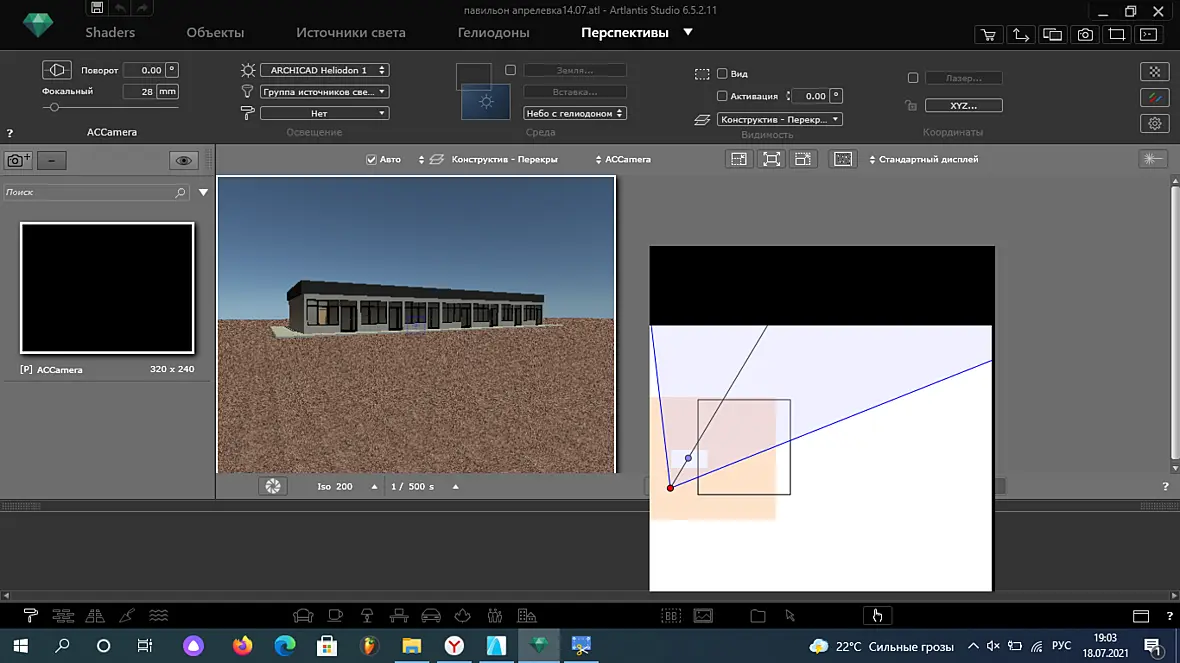The image size is (1180, 663).
Task: Open the Стандартный дисплей display selector
Action: point(923,160)
